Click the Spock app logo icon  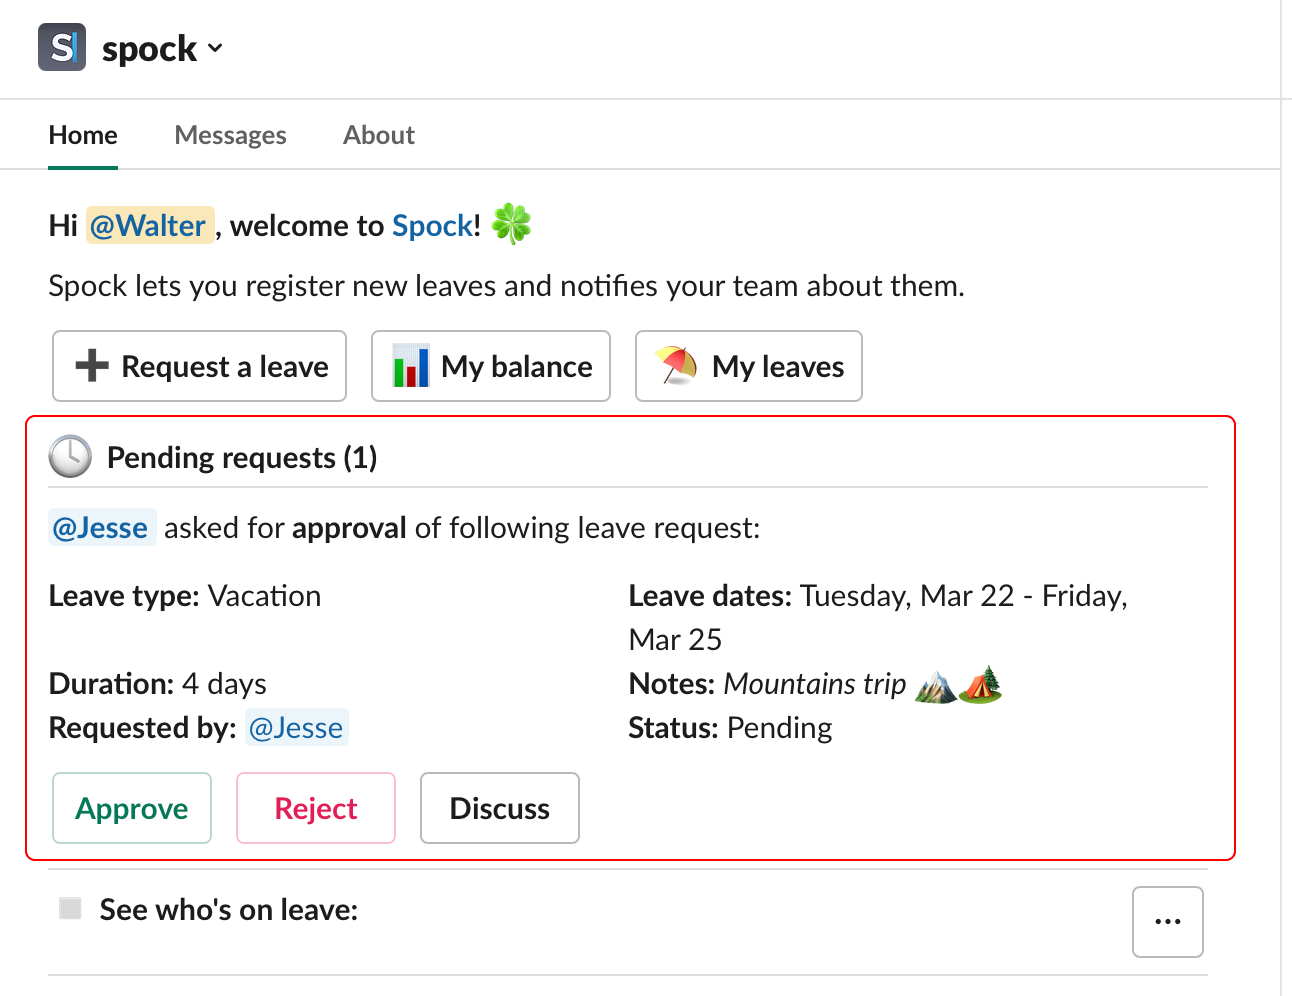pos(62,47)
